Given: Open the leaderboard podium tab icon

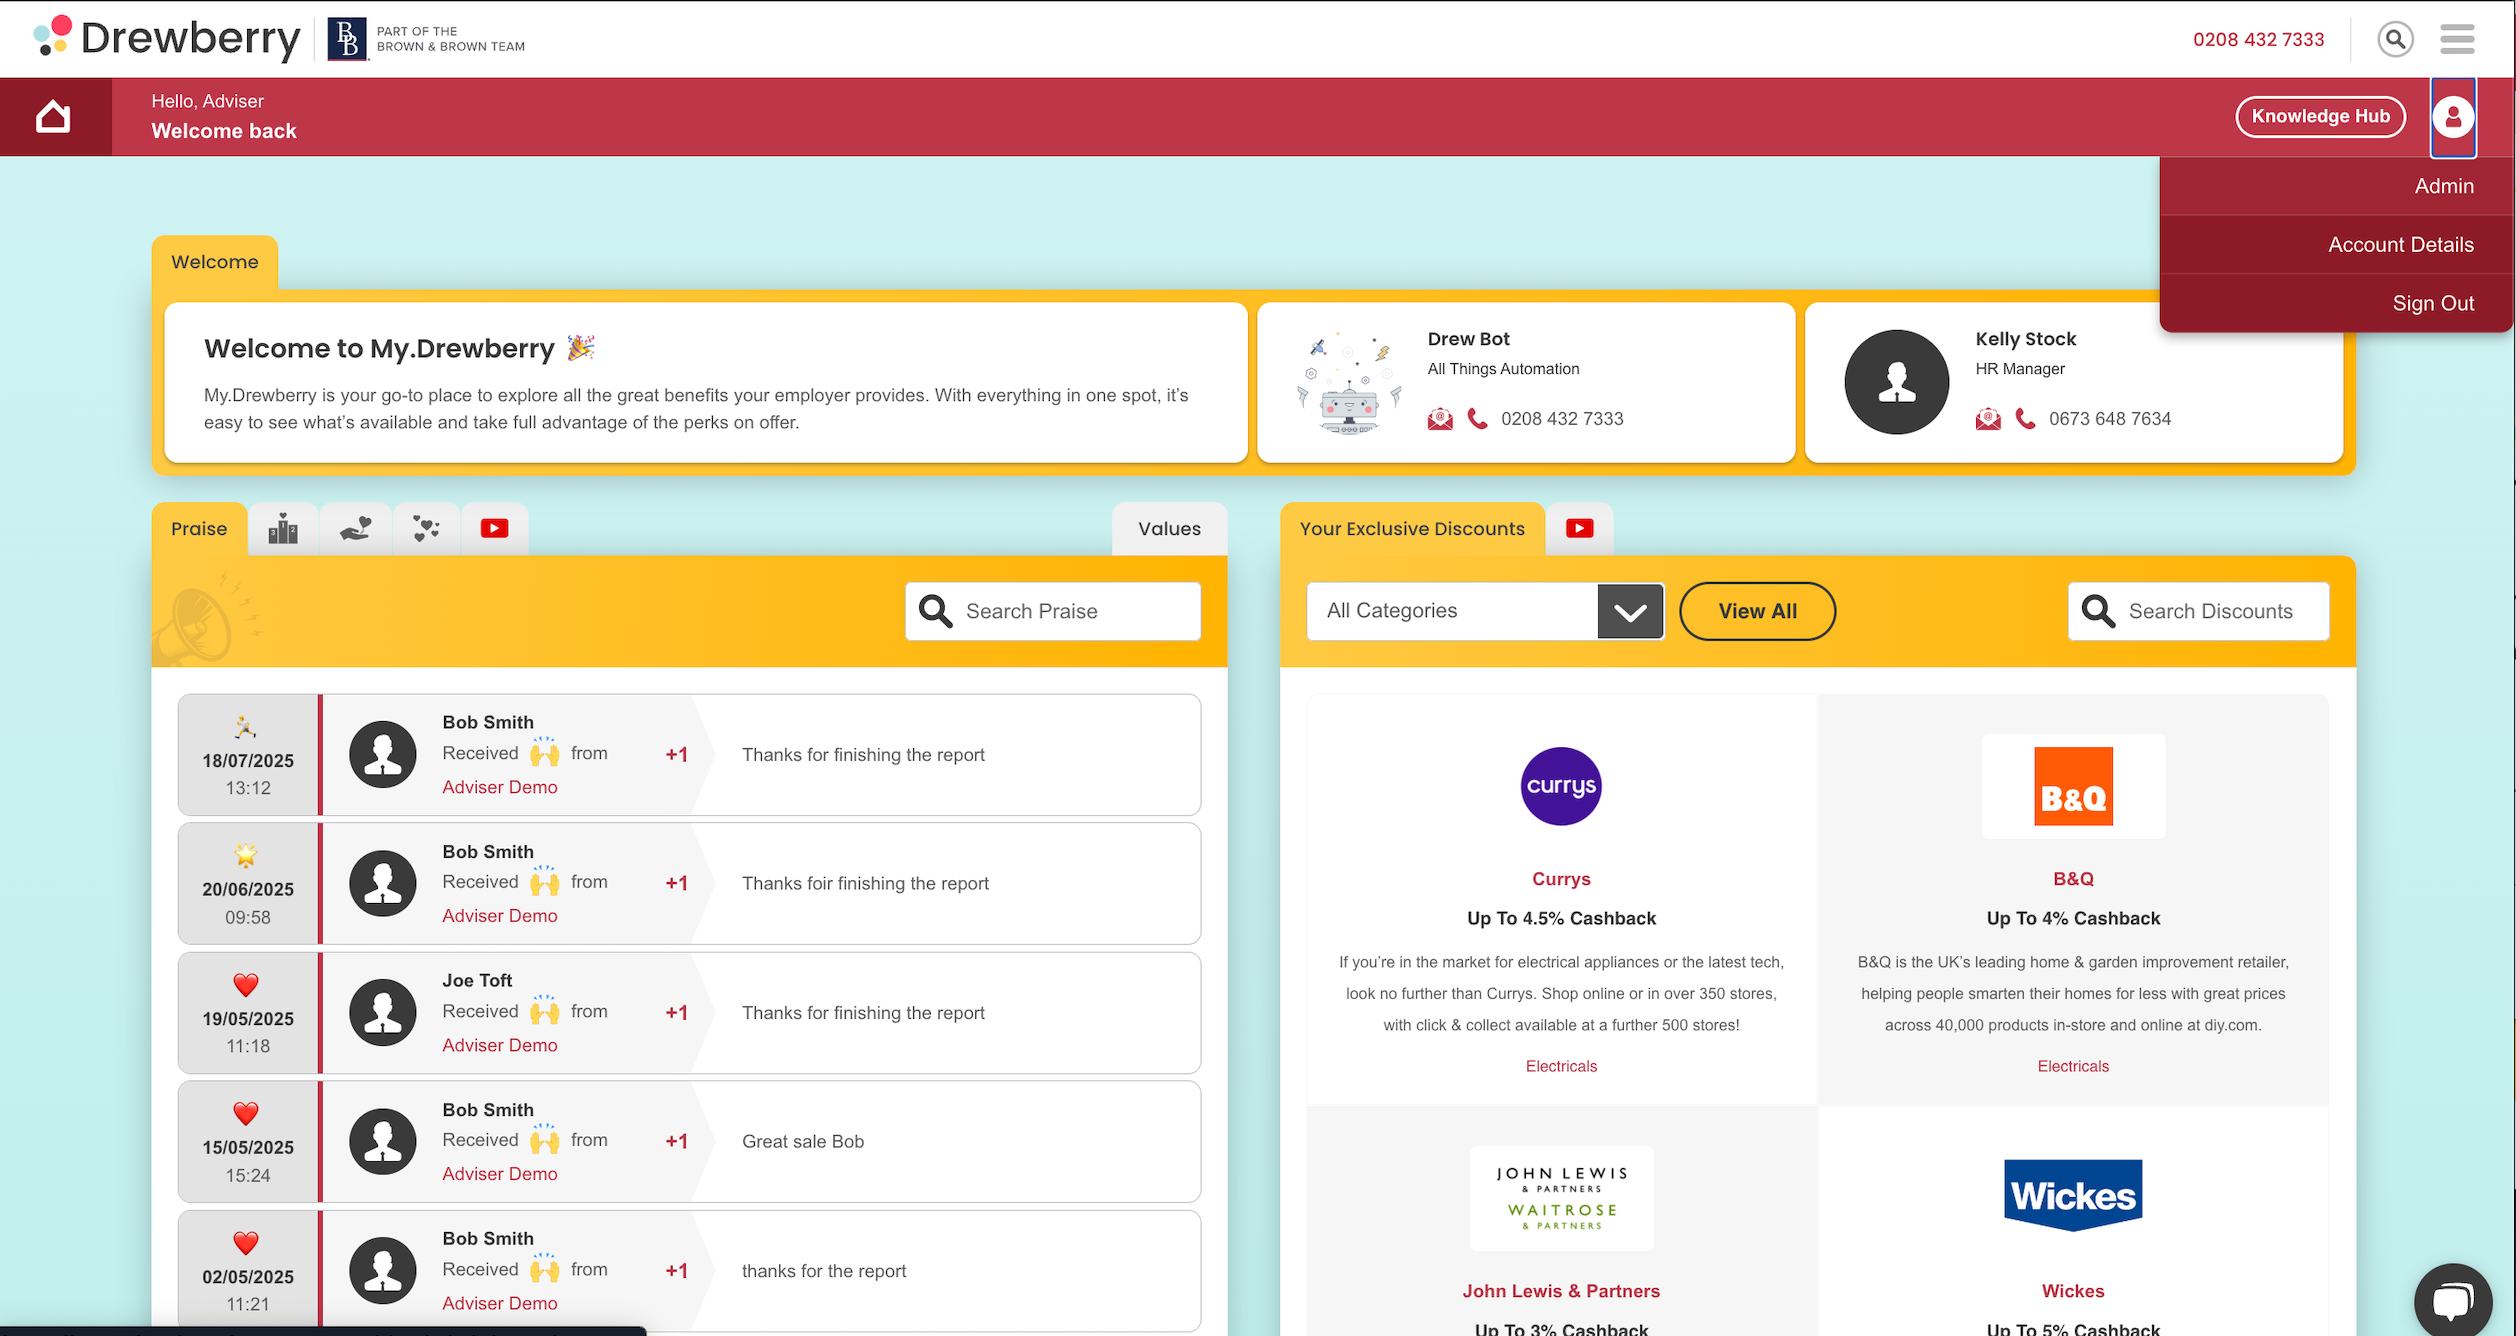Looking at the screenshot, I should (x=283, y=529).
